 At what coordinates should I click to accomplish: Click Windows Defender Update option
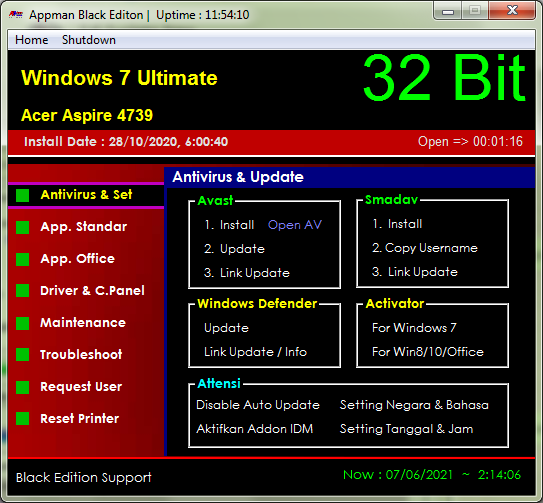[226, 328]
